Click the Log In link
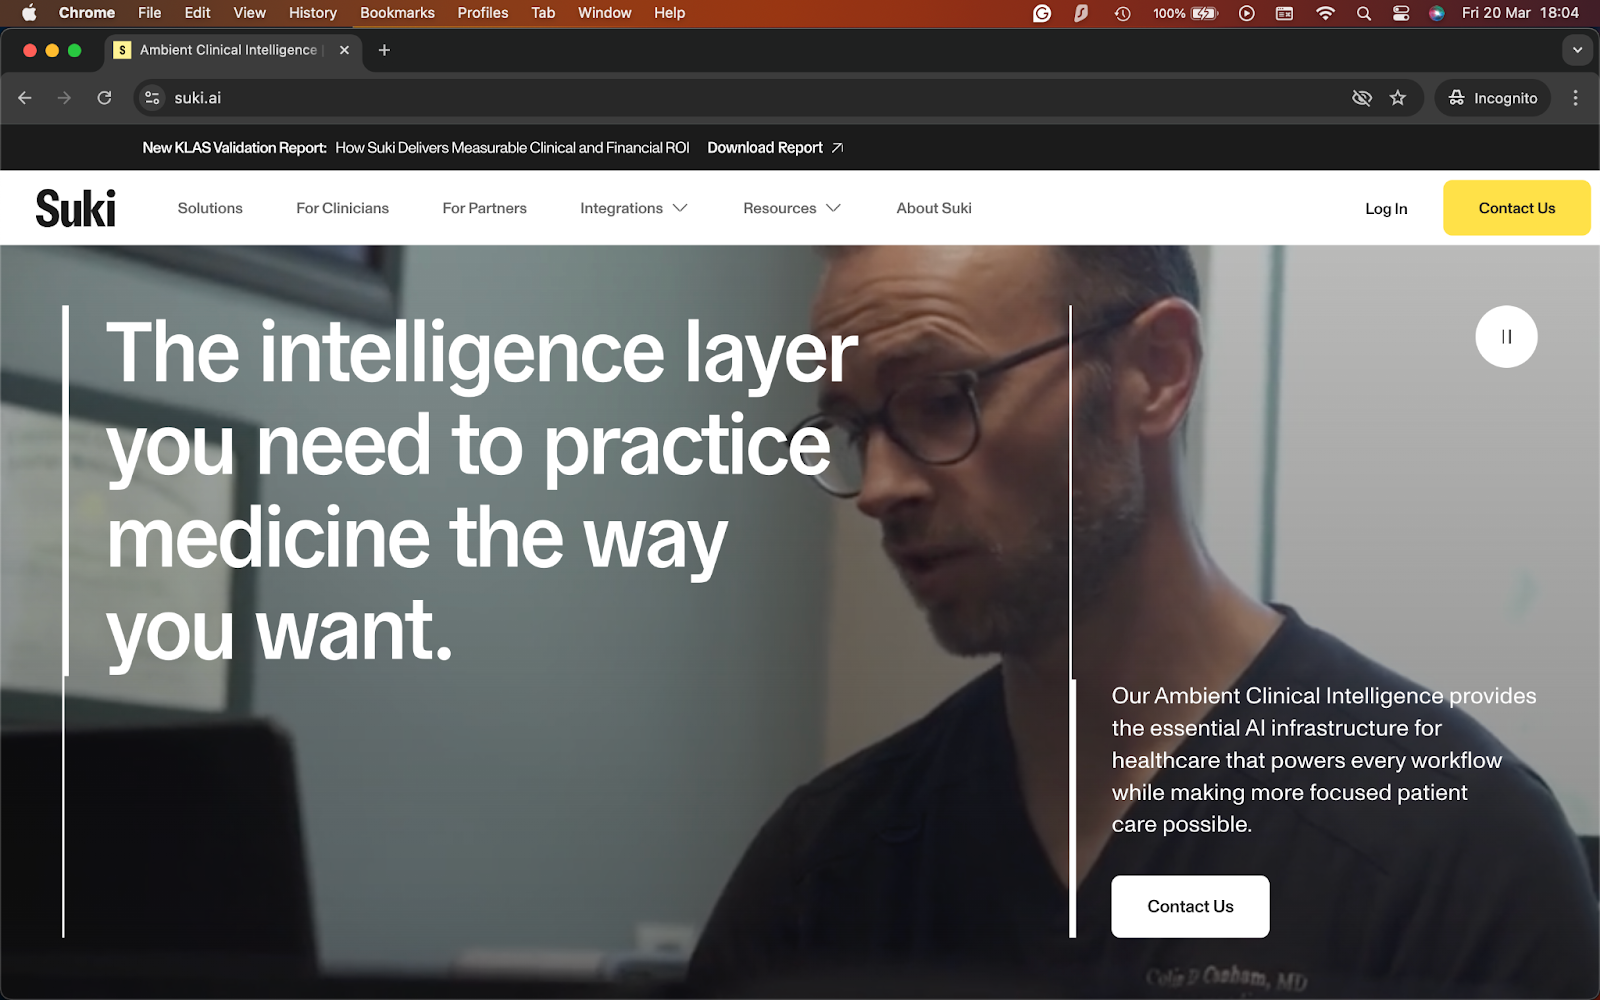This screenshot has height=1000, width=1600. [x=1386, y=208]
